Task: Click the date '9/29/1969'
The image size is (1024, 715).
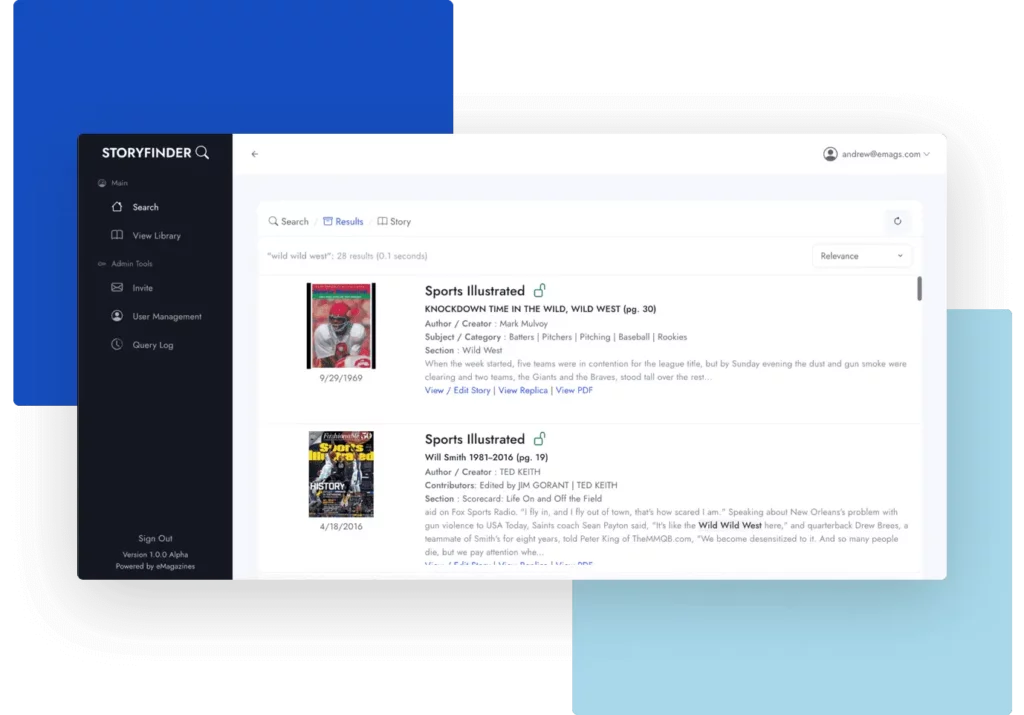Action: (x=341, y=378)
